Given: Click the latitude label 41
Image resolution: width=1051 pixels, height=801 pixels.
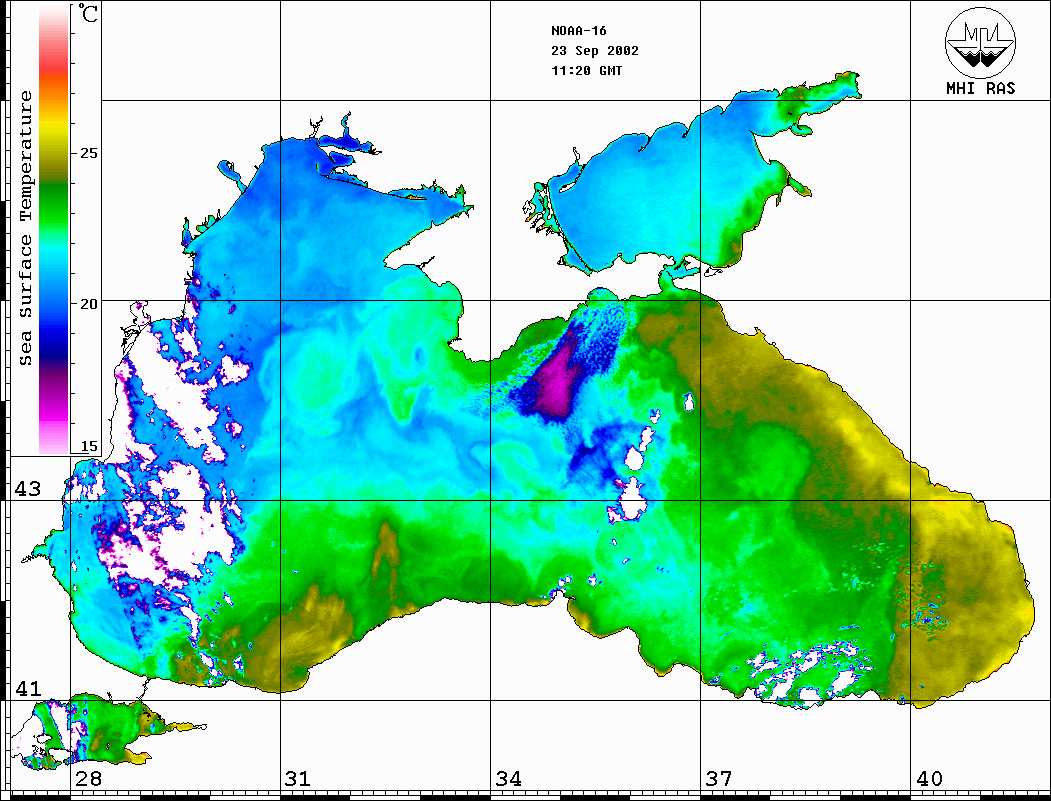Looking at the screenshot, I should [27, 689].
